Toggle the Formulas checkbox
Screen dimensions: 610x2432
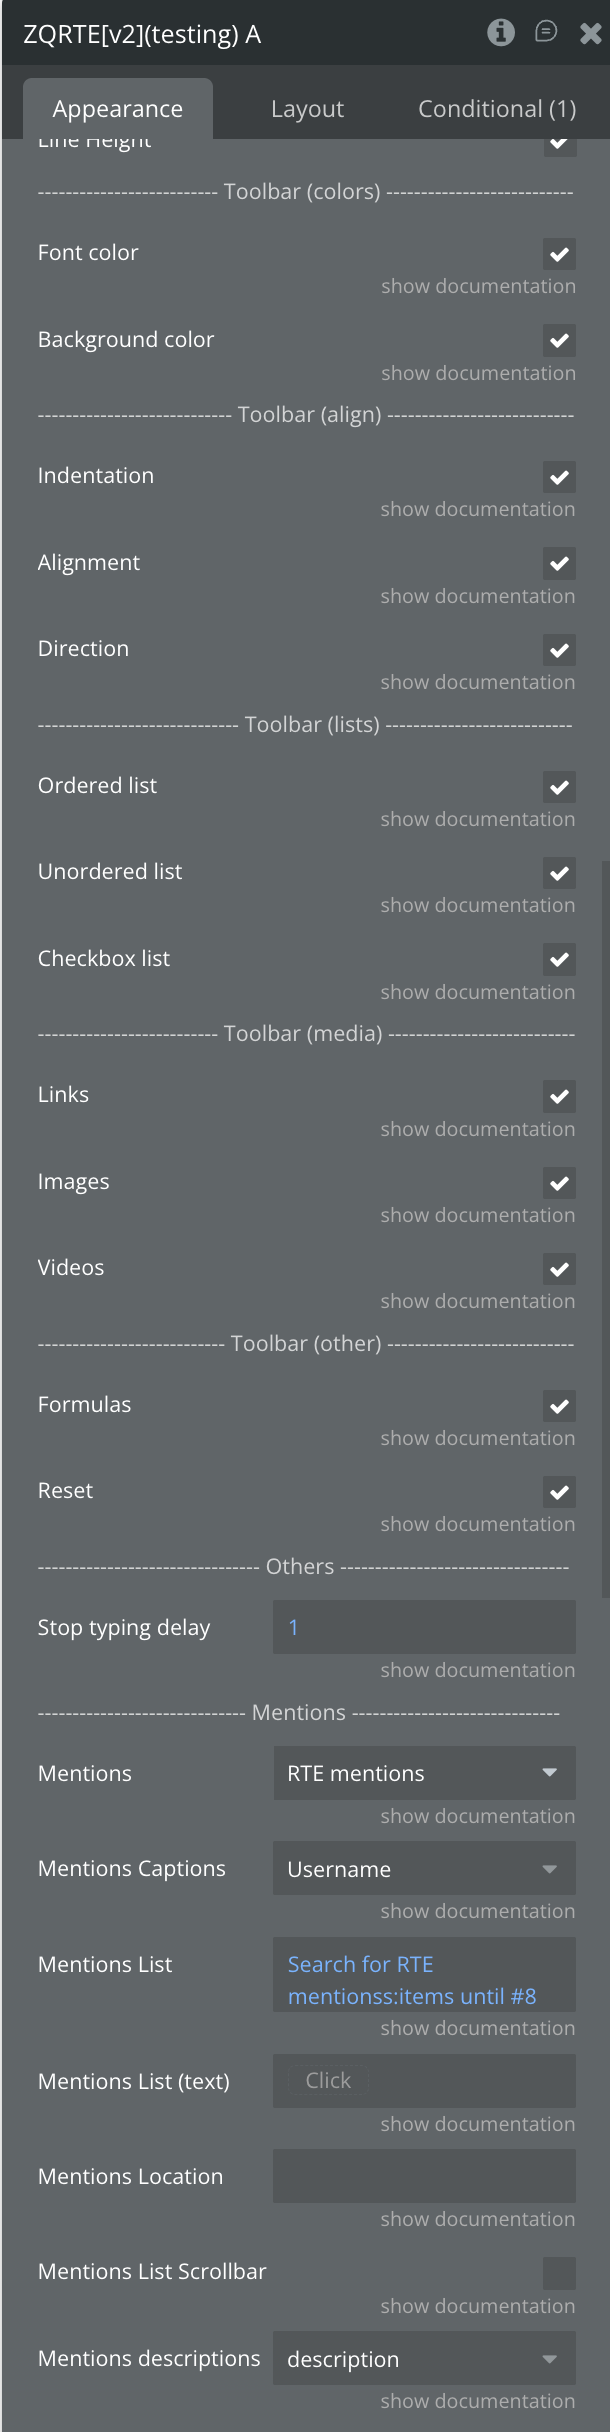[559, 1406]
